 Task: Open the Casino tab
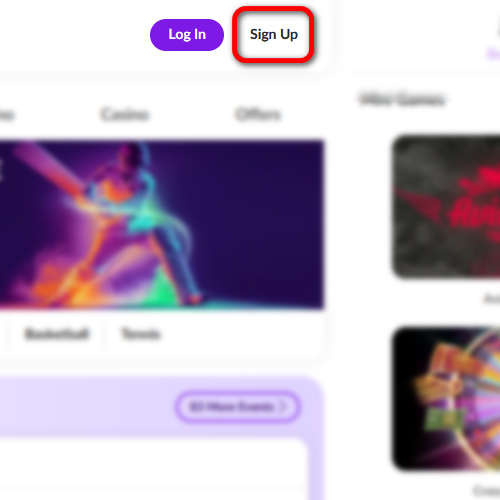(x=125, y=114)
